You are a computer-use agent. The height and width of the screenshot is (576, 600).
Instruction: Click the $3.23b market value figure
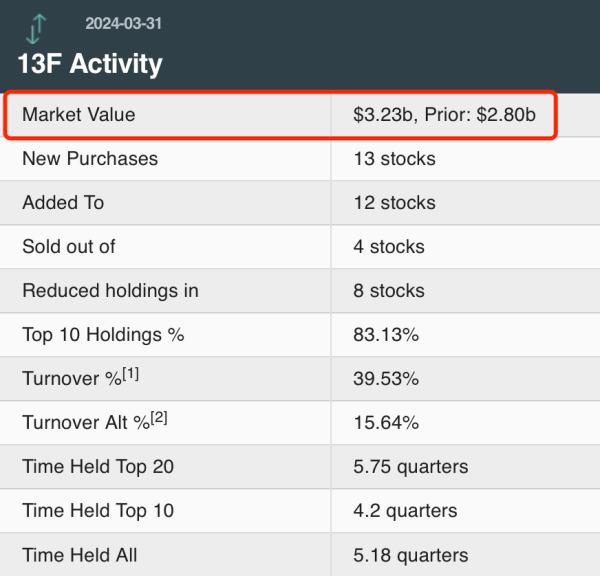tap(385, 115)
